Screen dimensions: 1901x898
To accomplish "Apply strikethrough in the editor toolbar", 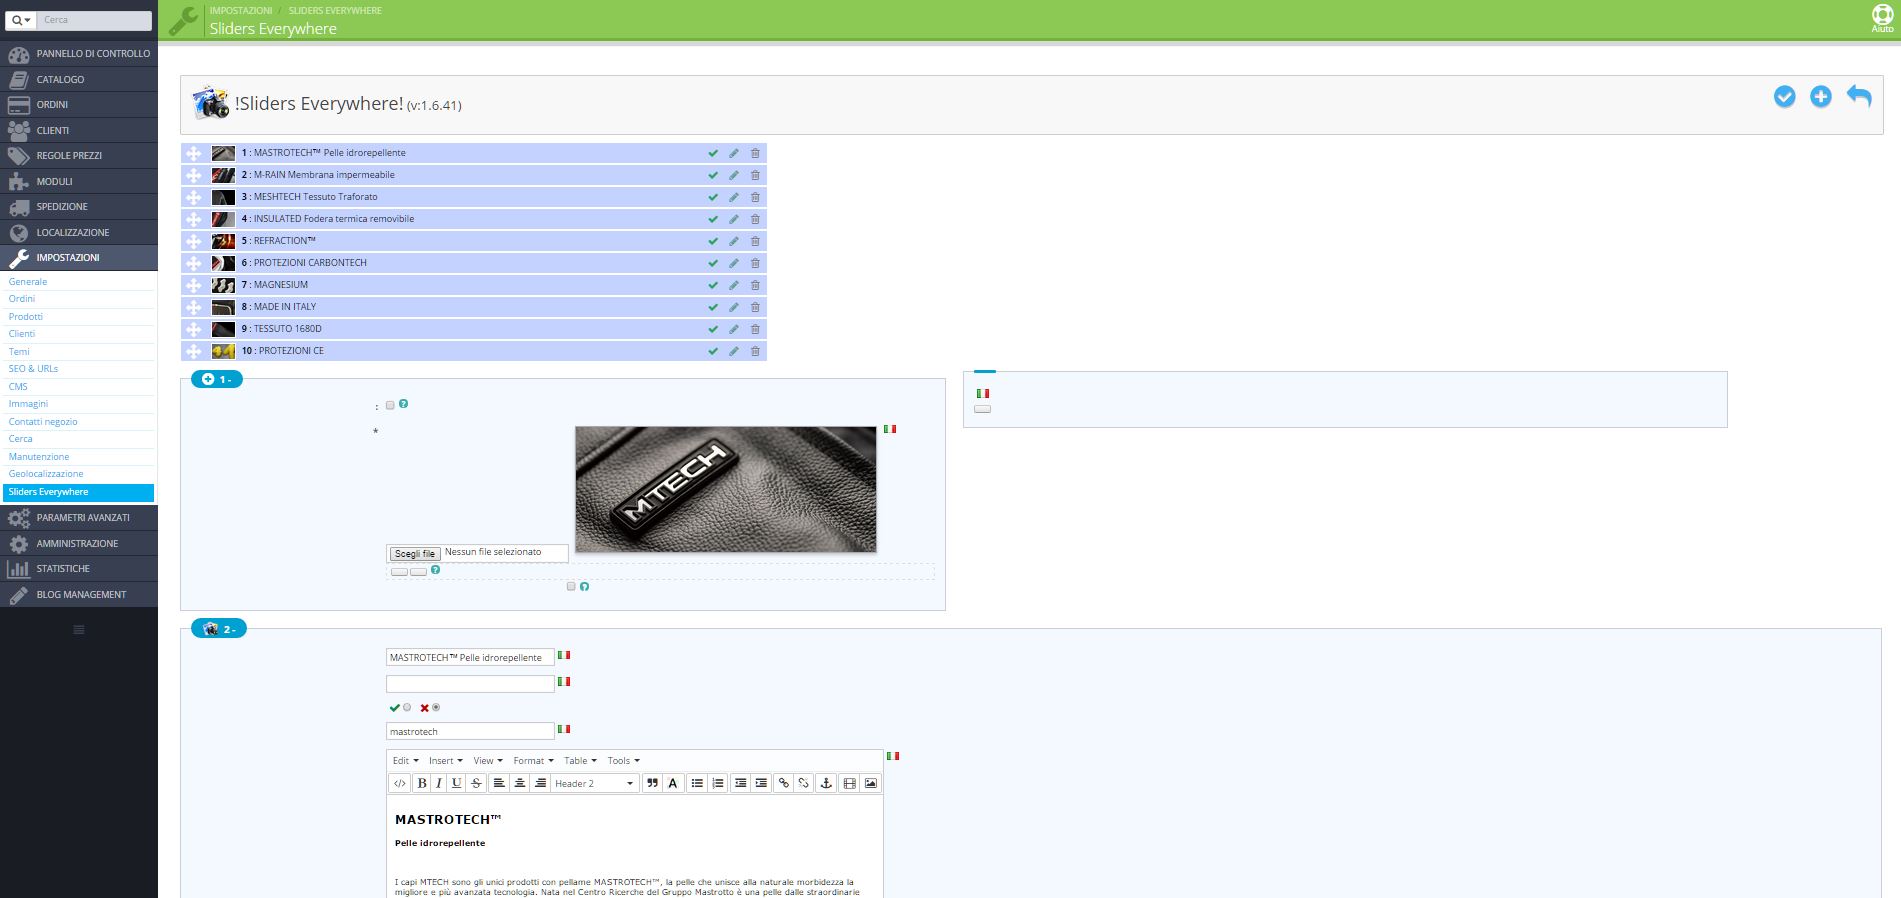I will click(x=476, y=784).
